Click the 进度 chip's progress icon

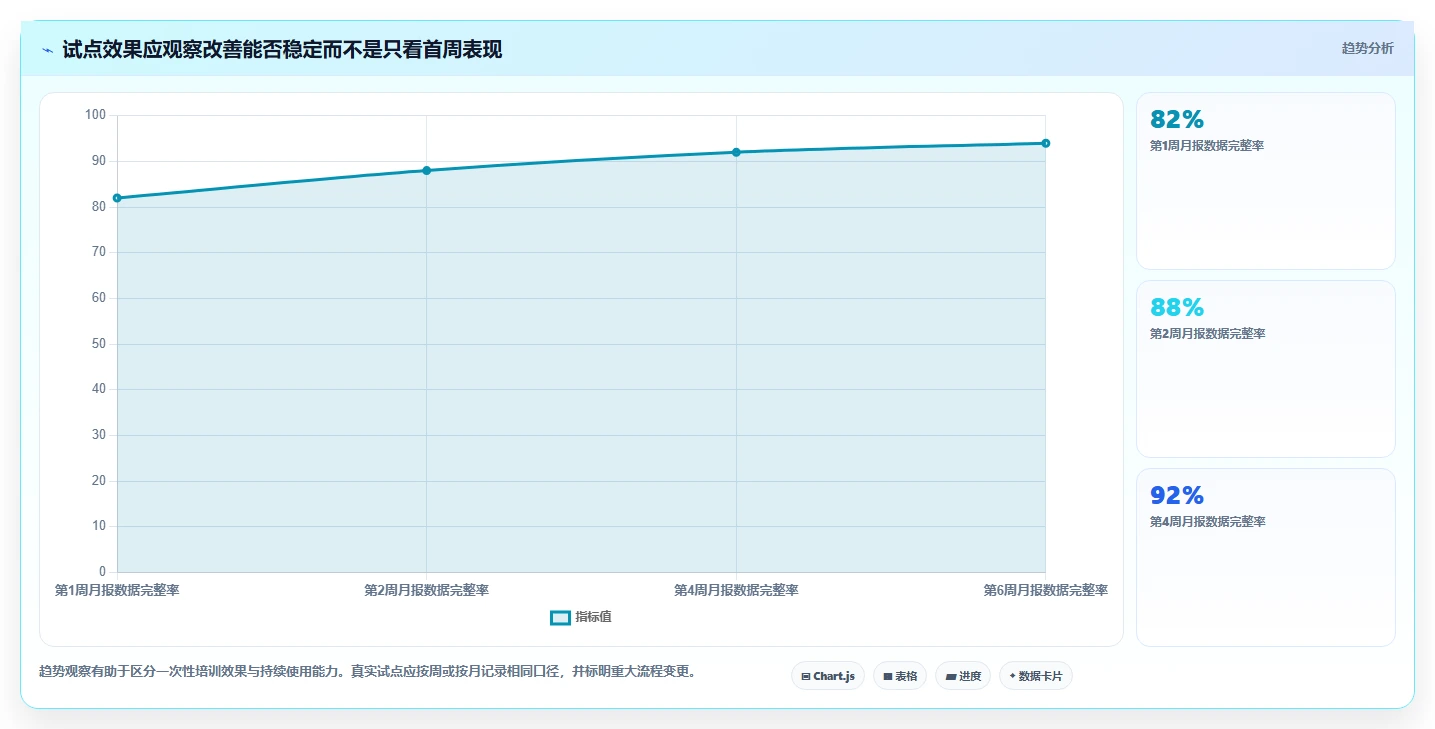coord(951,677)
